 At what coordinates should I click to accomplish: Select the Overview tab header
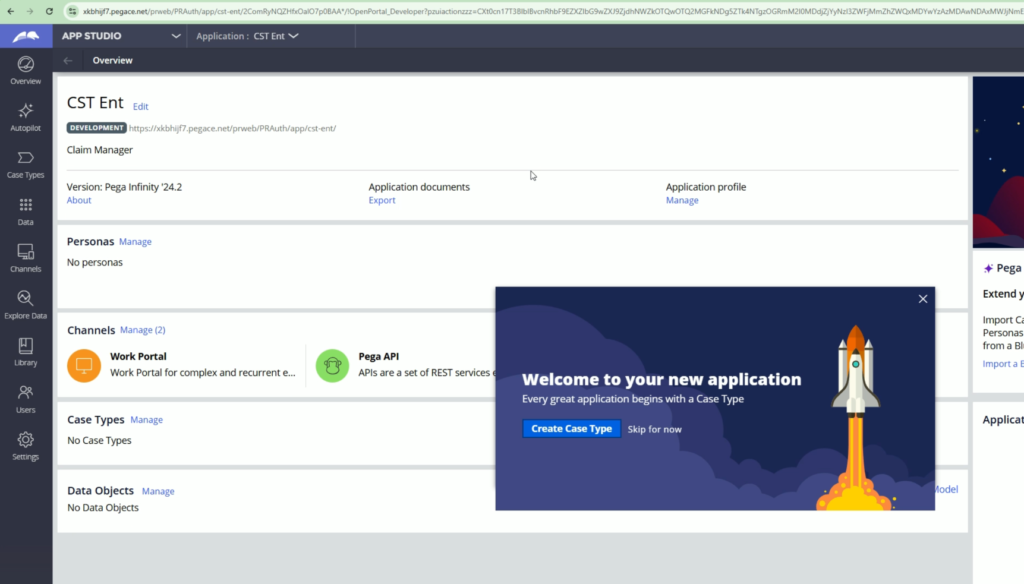pos(112,60)
